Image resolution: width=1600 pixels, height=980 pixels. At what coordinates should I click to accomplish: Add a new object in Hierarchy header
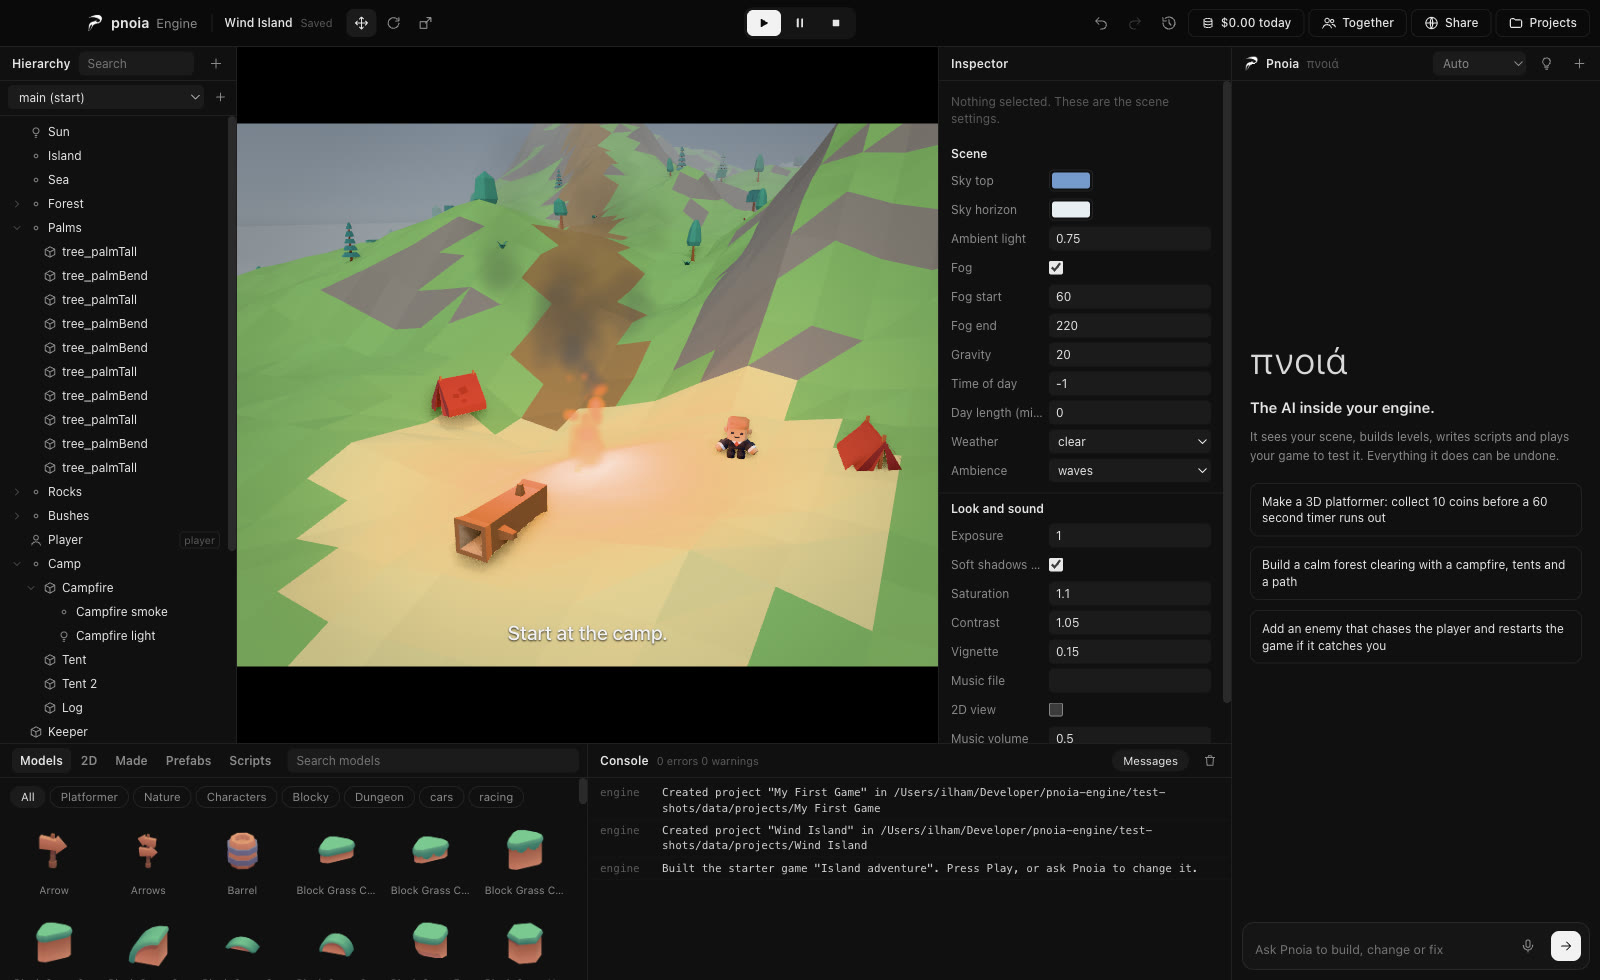[216, 63]
